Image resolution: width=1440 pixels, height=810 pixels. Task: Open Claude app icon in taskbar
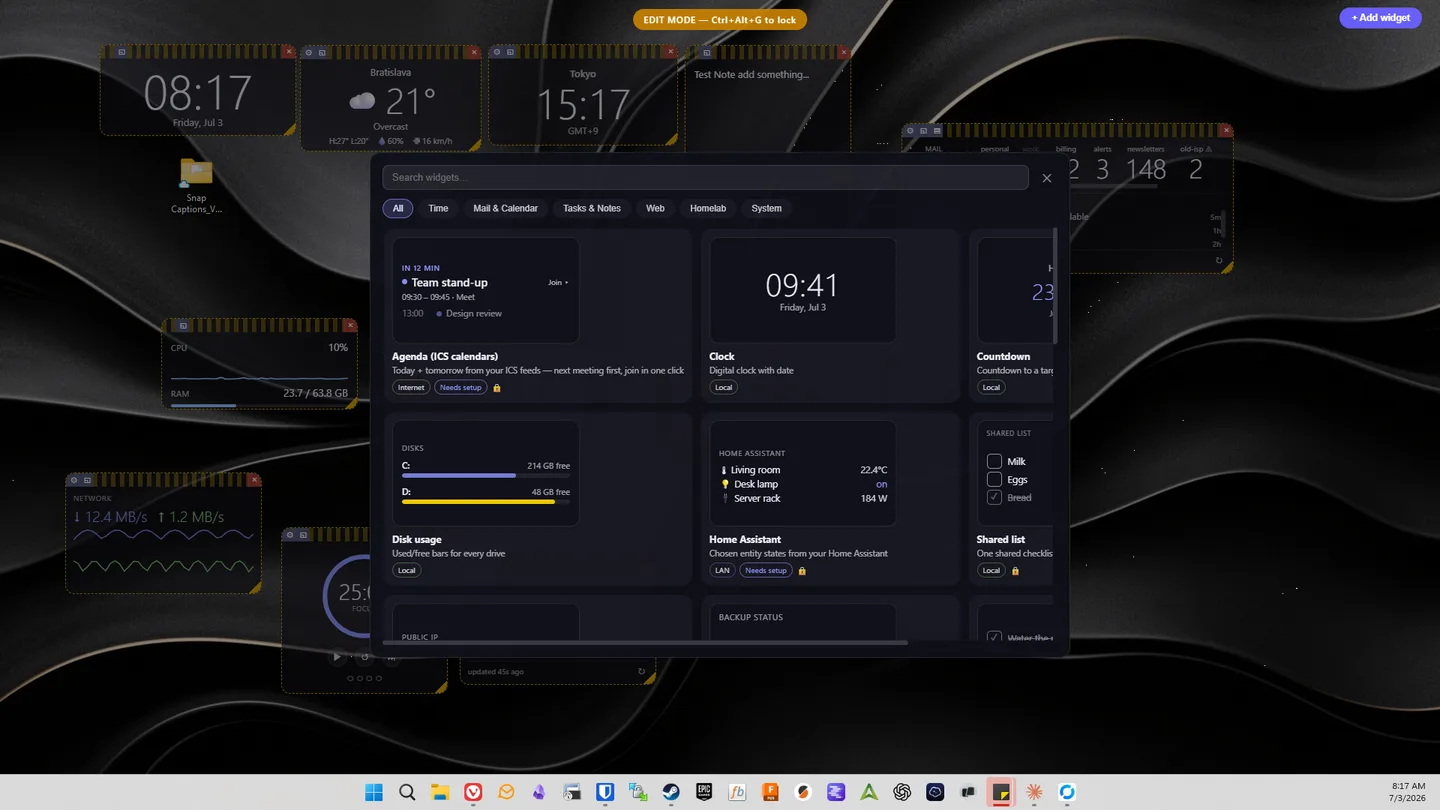pyautogui.click(x=1034, y=793)
